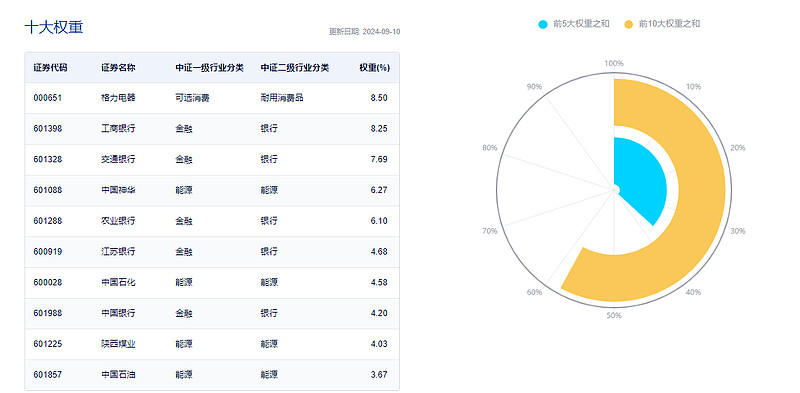Open stock code 000651 row

tap(212, 98)
